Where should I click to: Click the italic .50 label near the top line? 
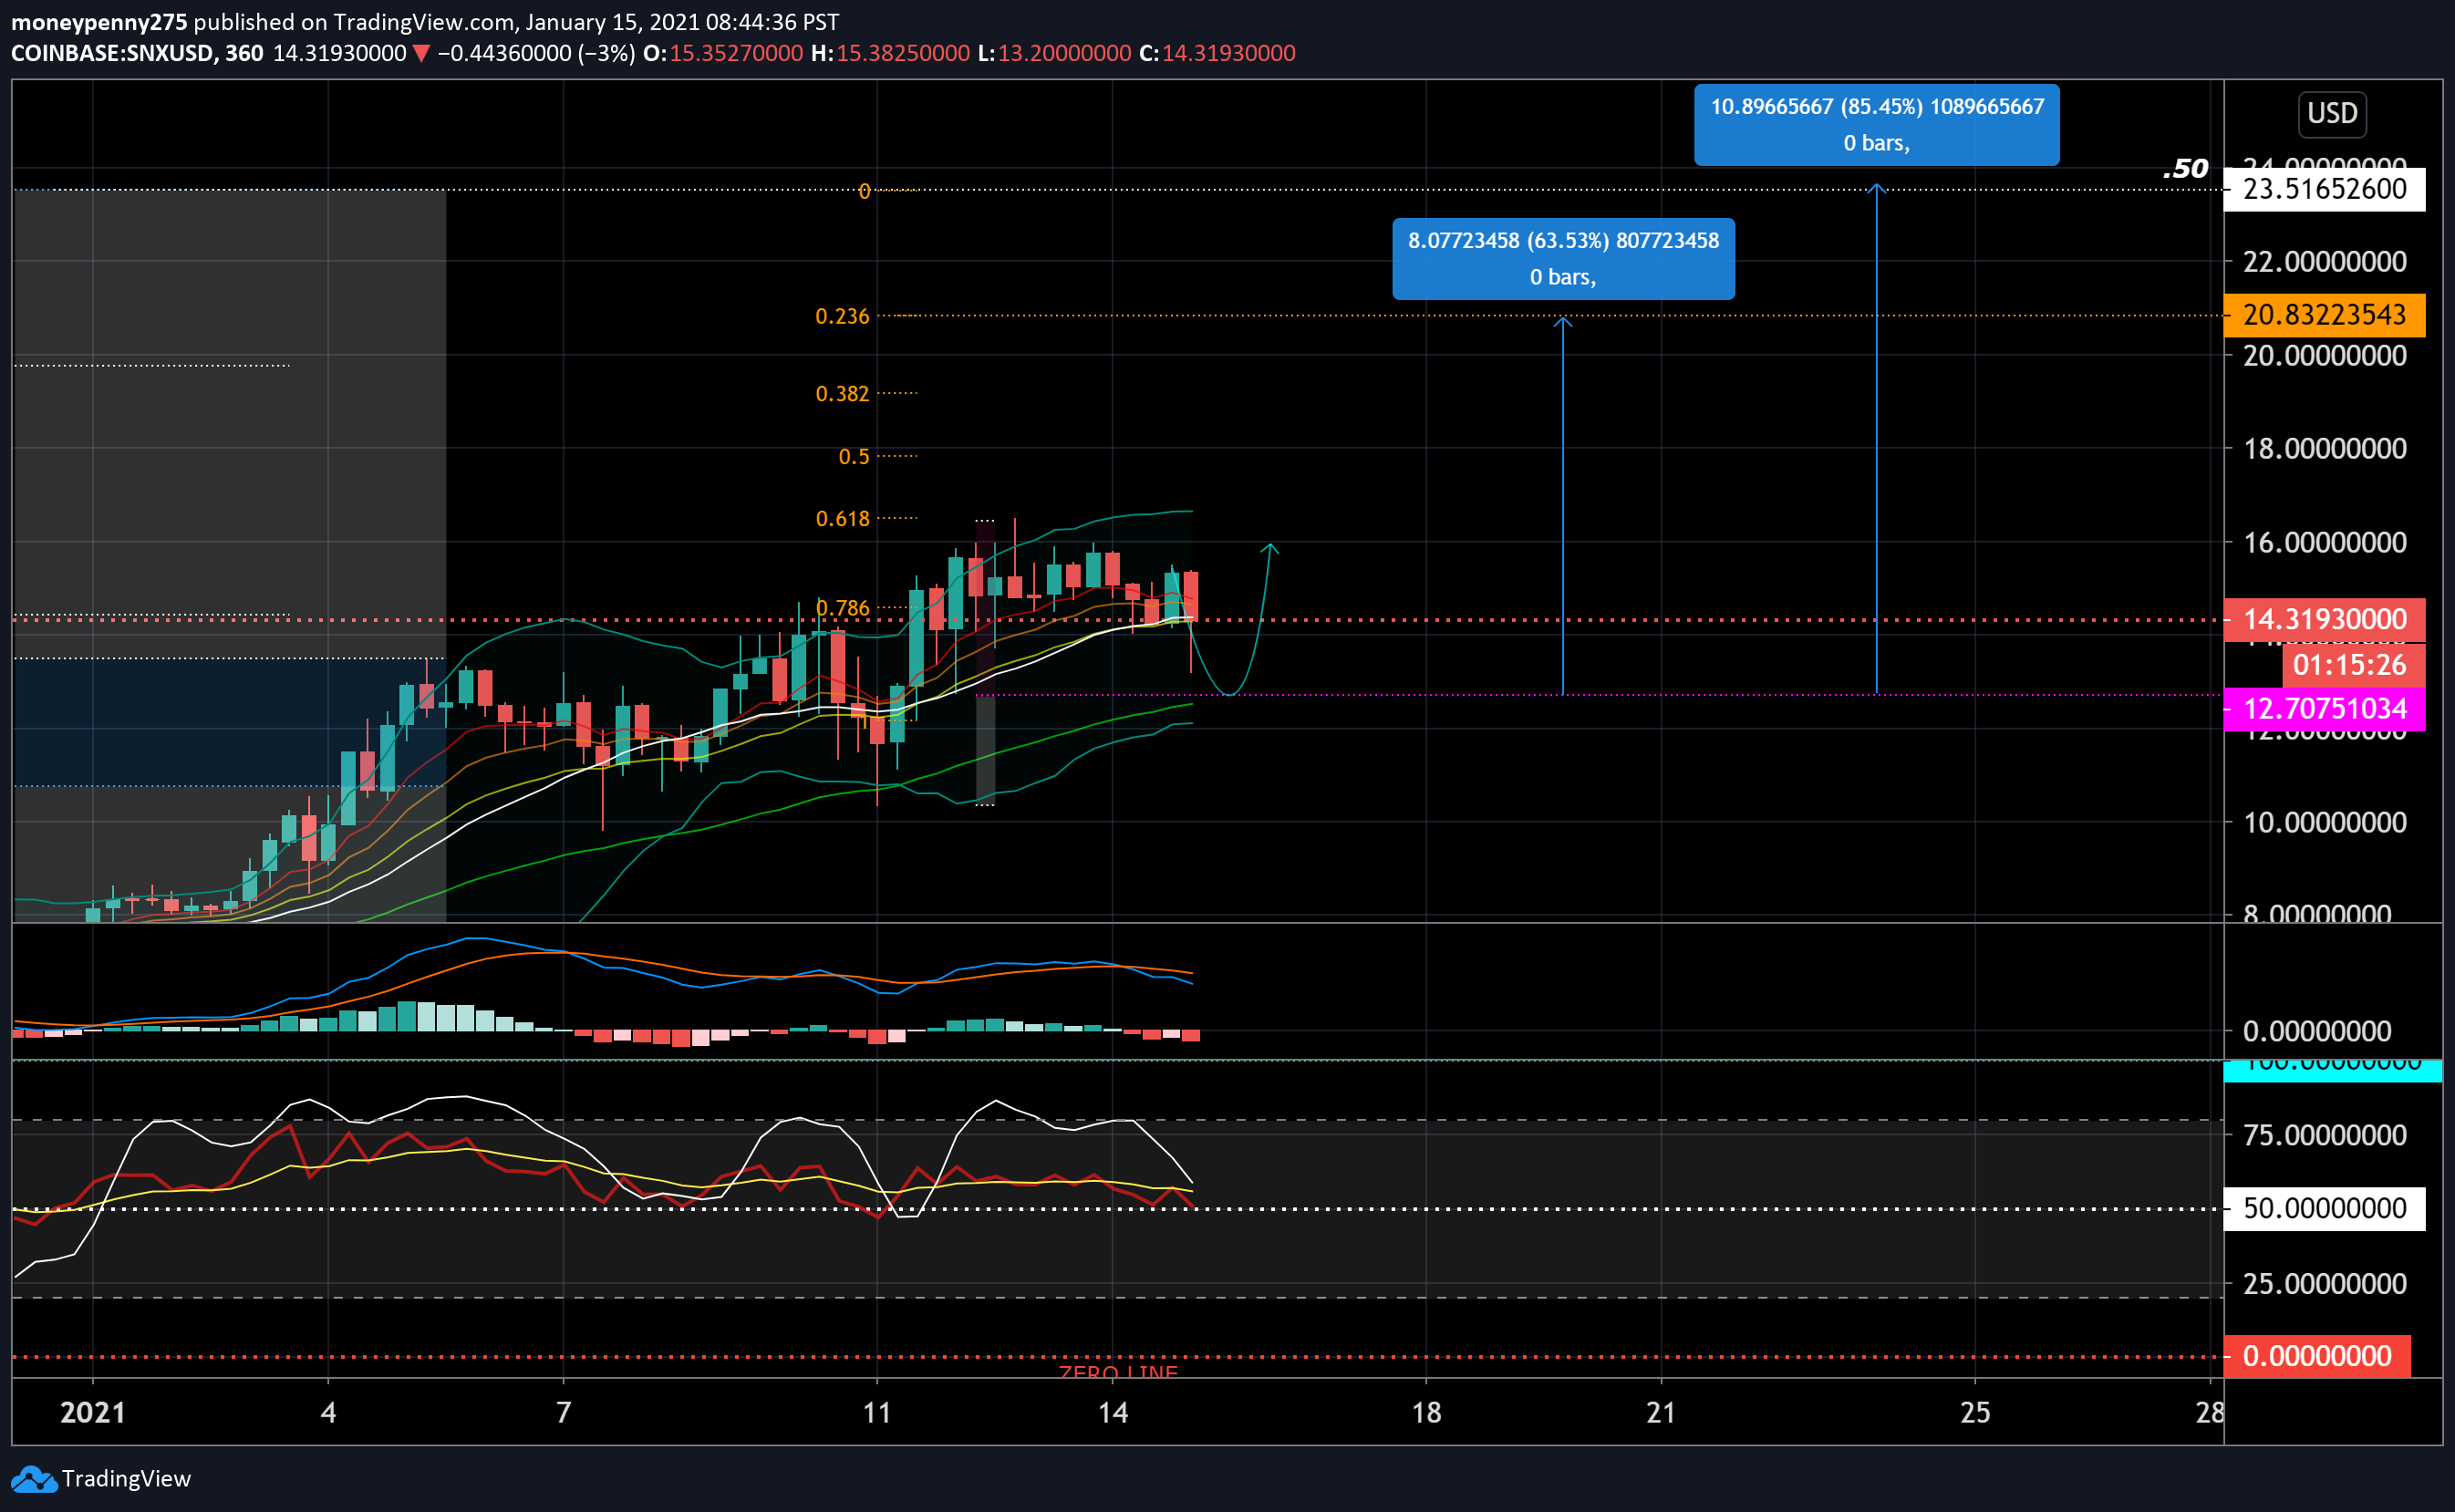point(2185,169)
